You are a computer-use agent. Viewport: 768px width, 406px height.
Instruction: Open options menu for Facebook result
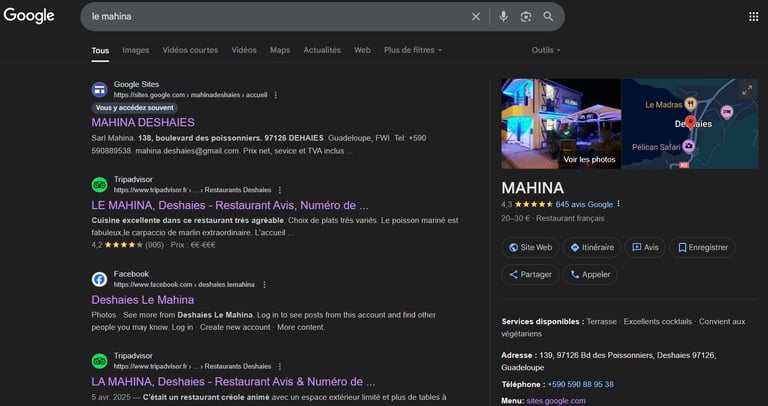pos(264,285)
